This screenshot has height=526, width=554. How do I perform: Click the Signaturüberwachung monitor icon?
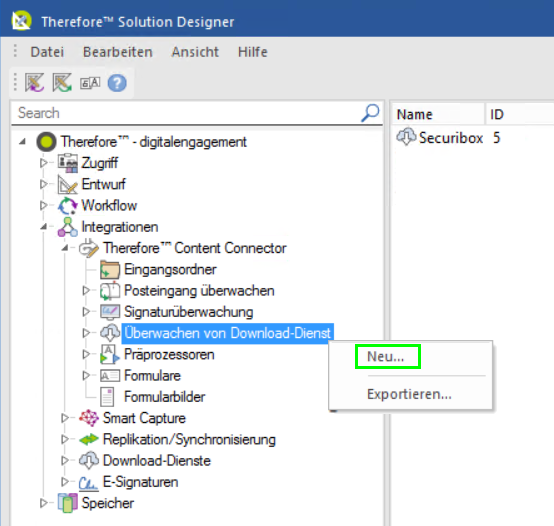tap(110, 312)
